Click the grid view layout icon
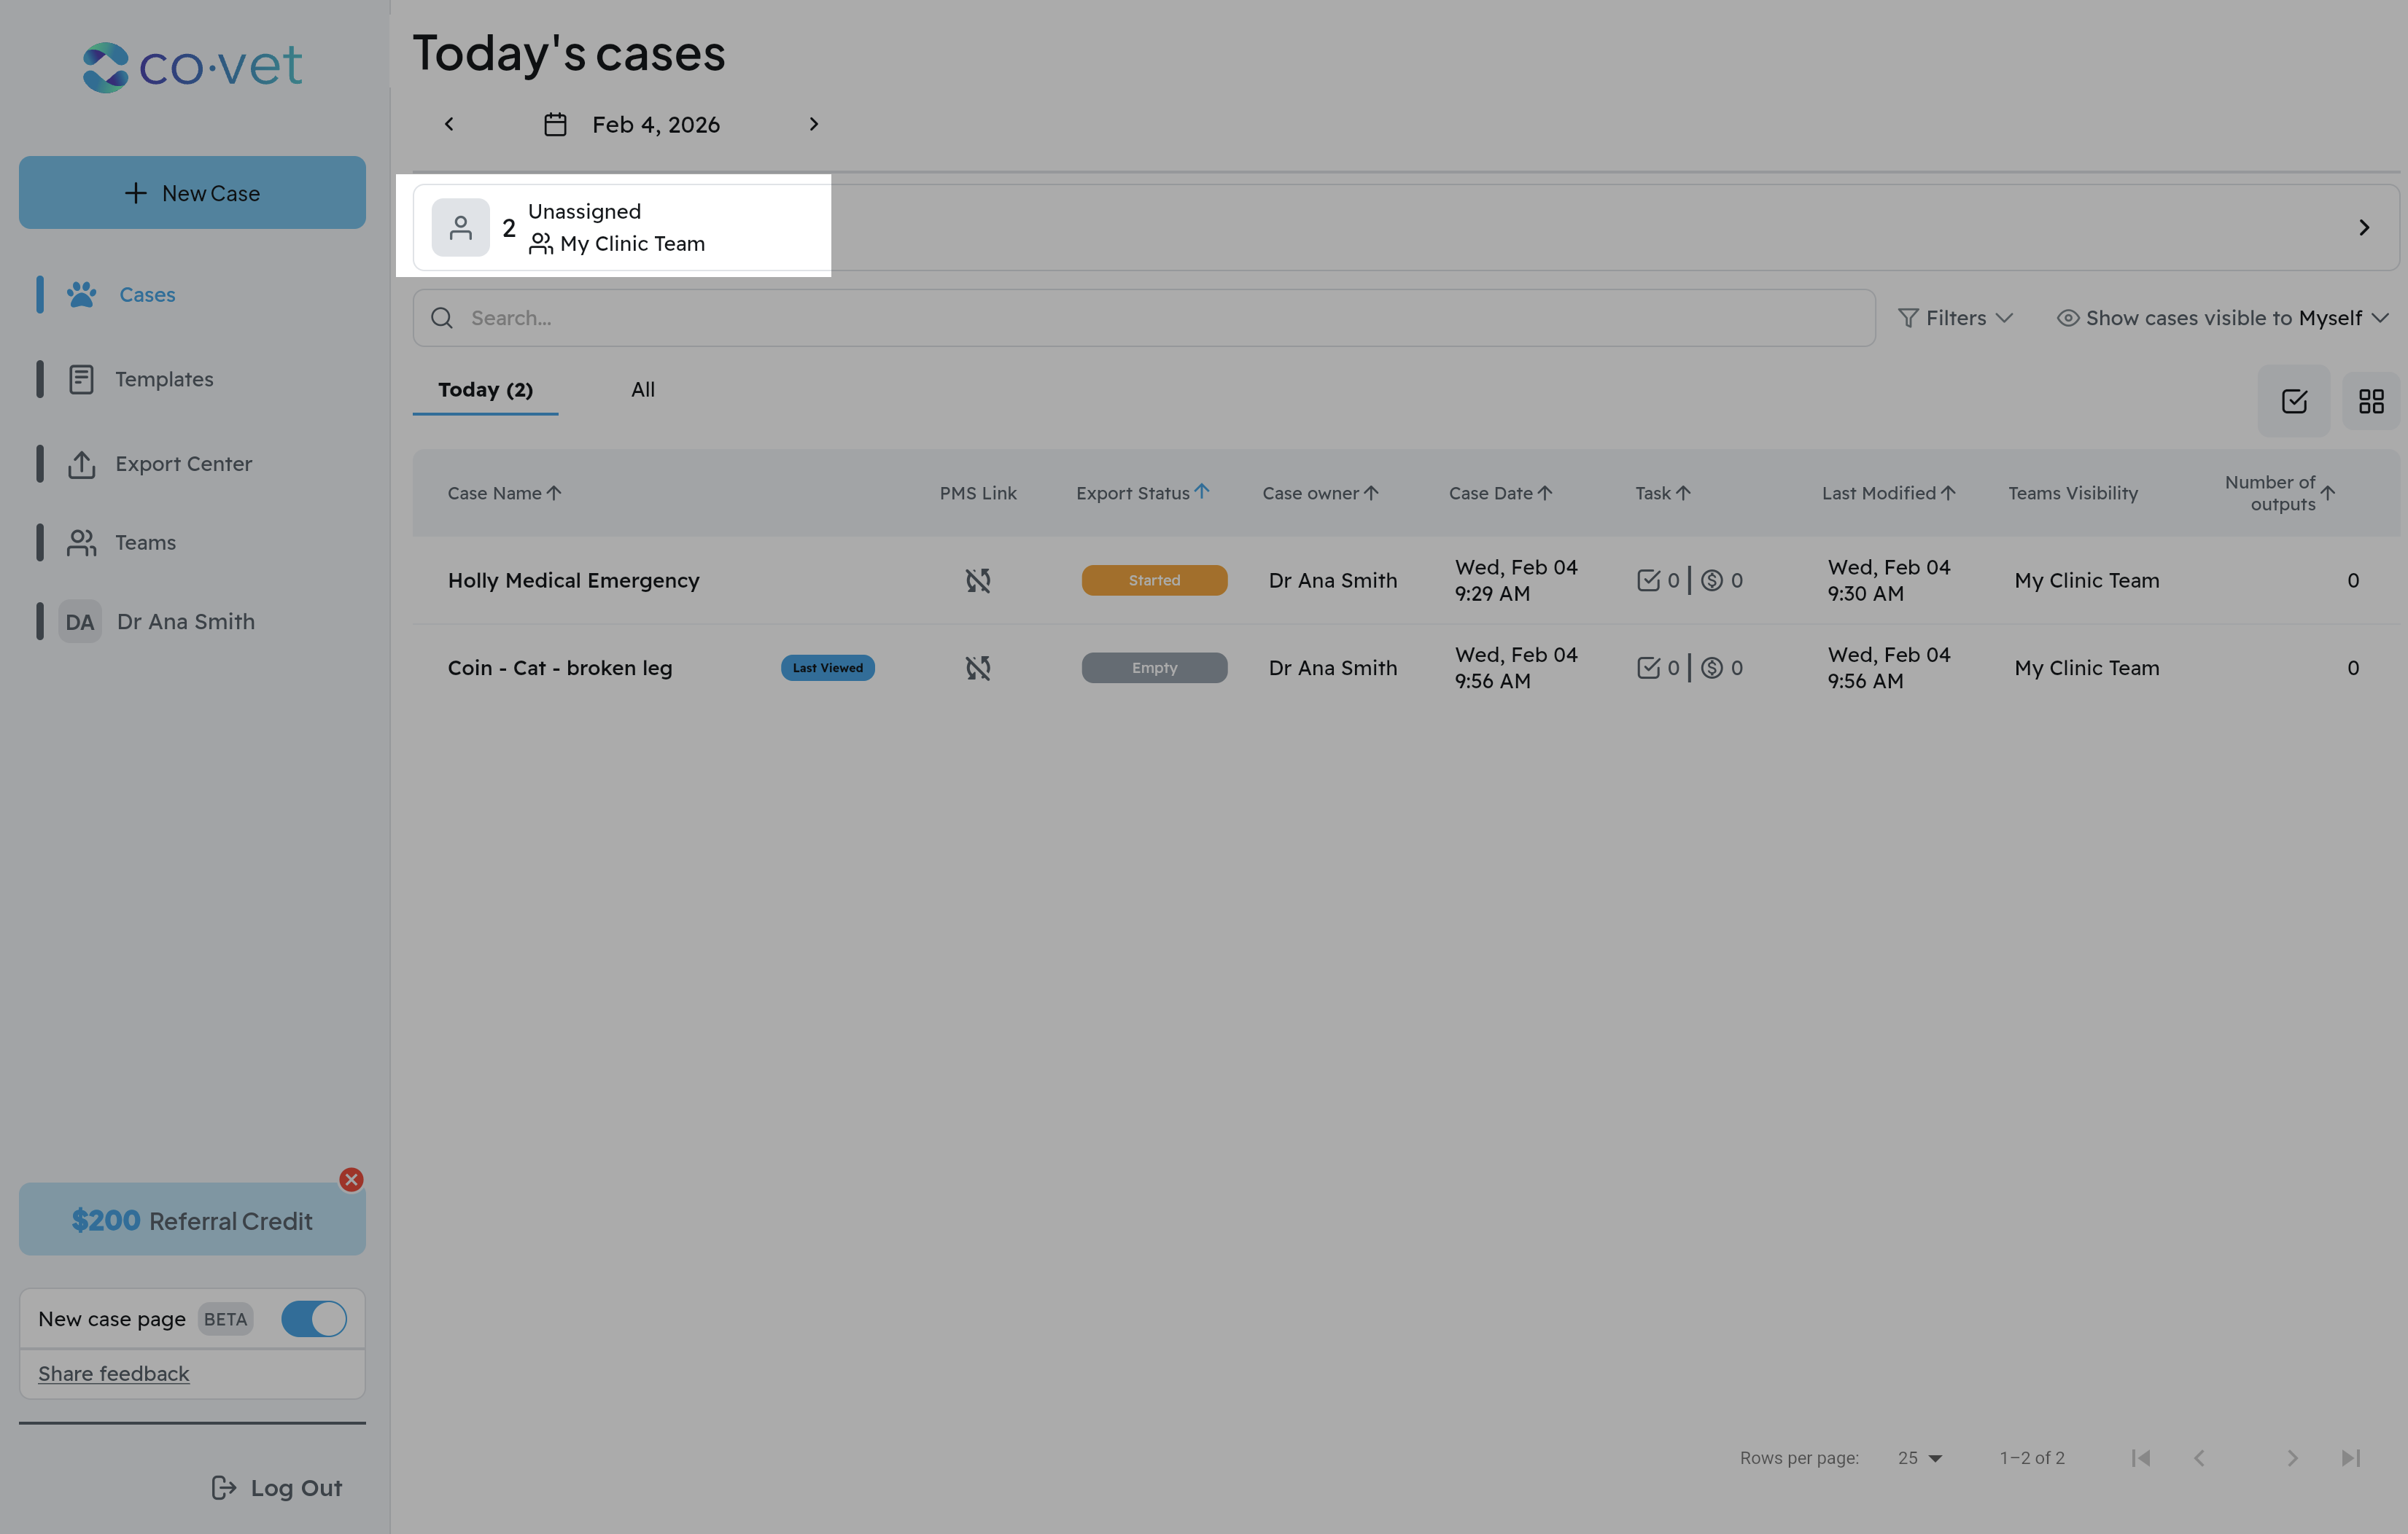 tap(2371, 401)
